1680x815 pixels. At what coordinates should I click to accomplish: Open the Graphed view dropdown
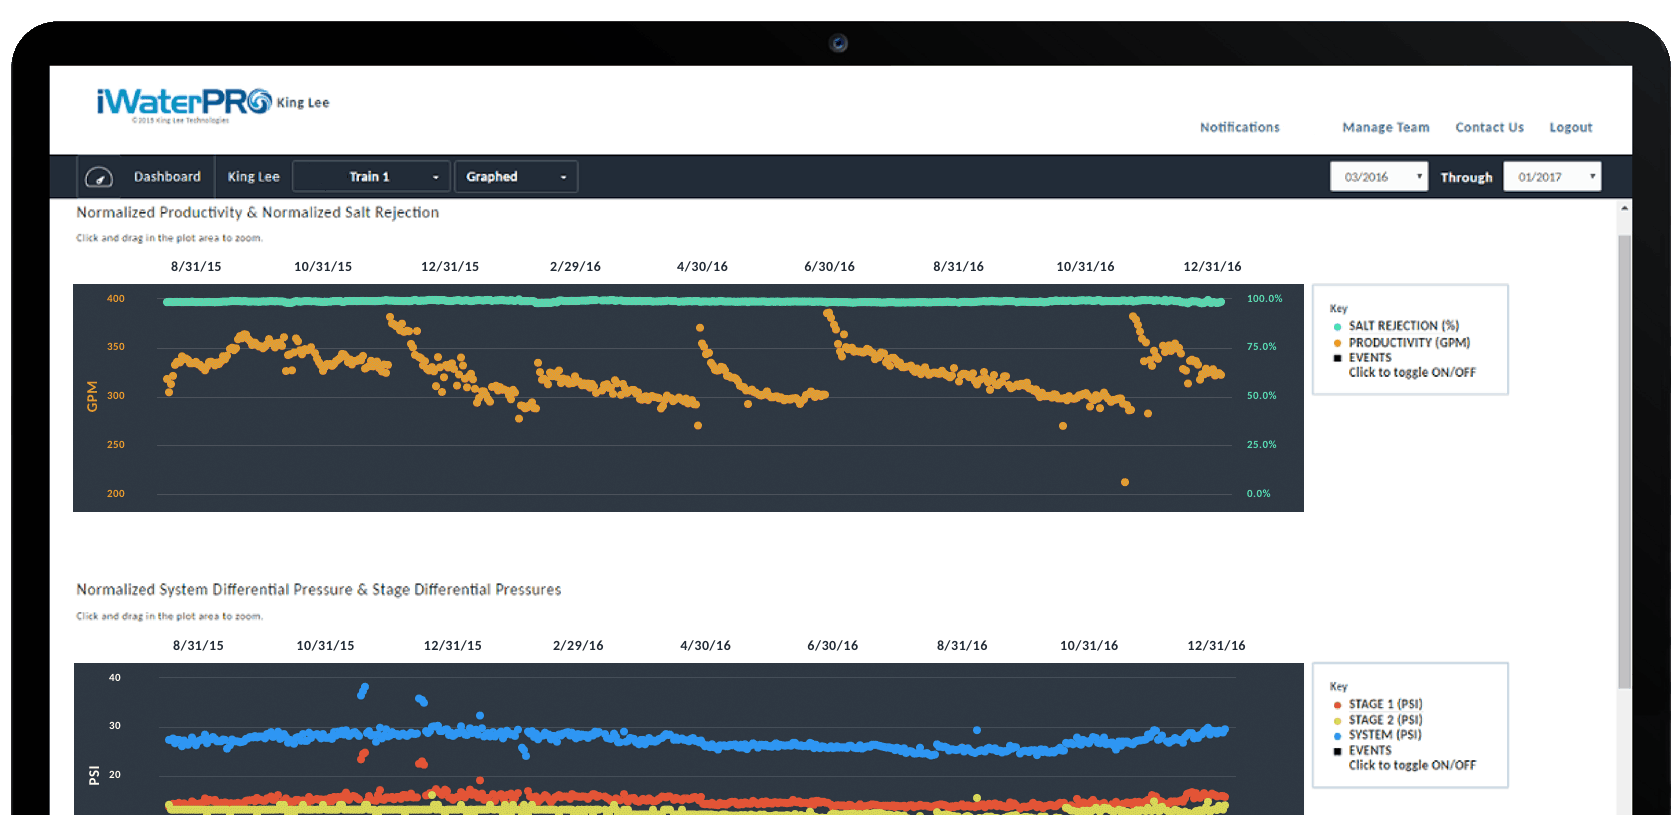pos(516,177)
